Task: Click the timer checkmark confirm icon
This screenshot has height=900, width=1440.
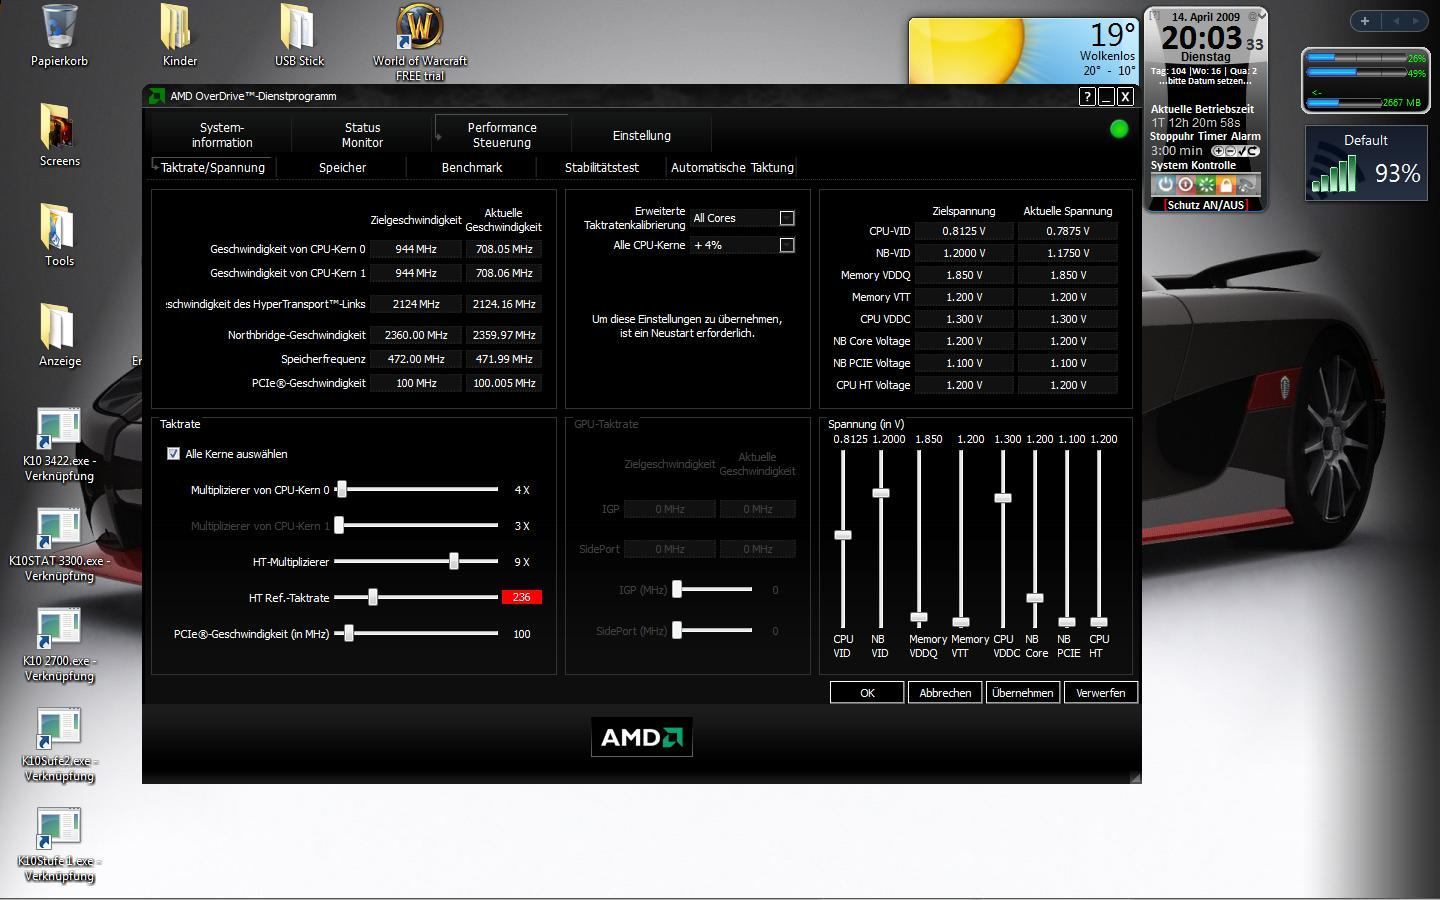Action: pos(1241,151)
